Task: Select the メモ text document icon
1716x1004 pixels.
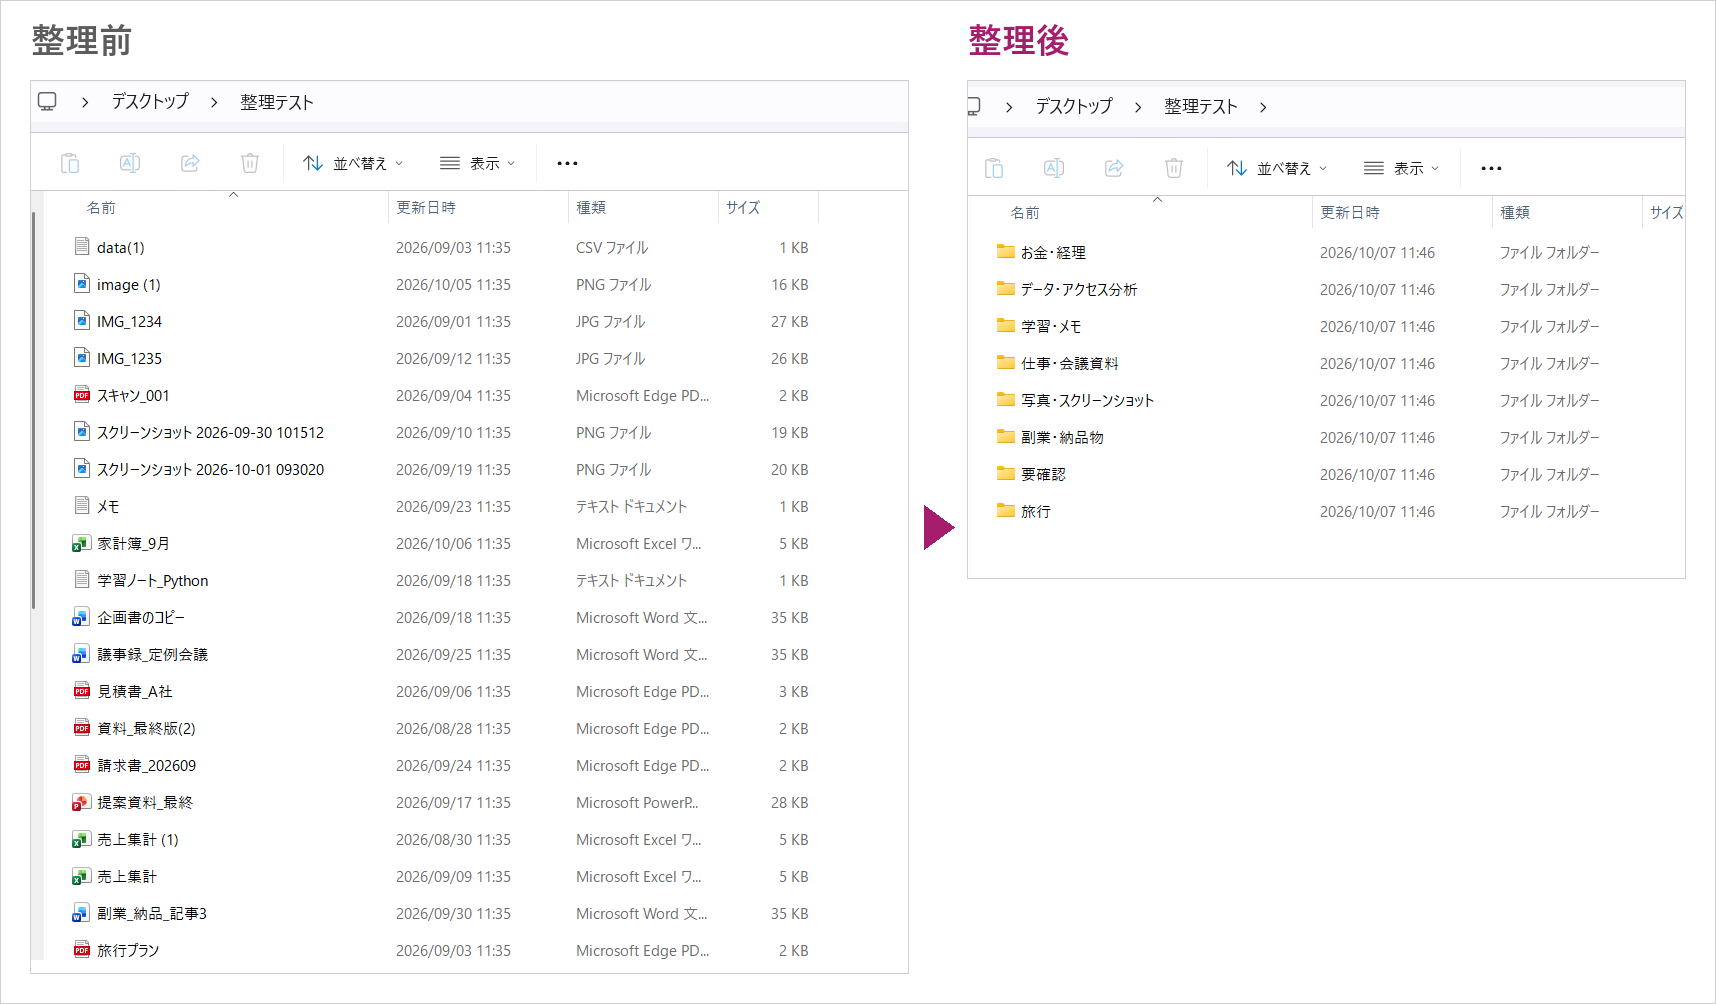Action: pyautogui.click(x=82, y=506)
